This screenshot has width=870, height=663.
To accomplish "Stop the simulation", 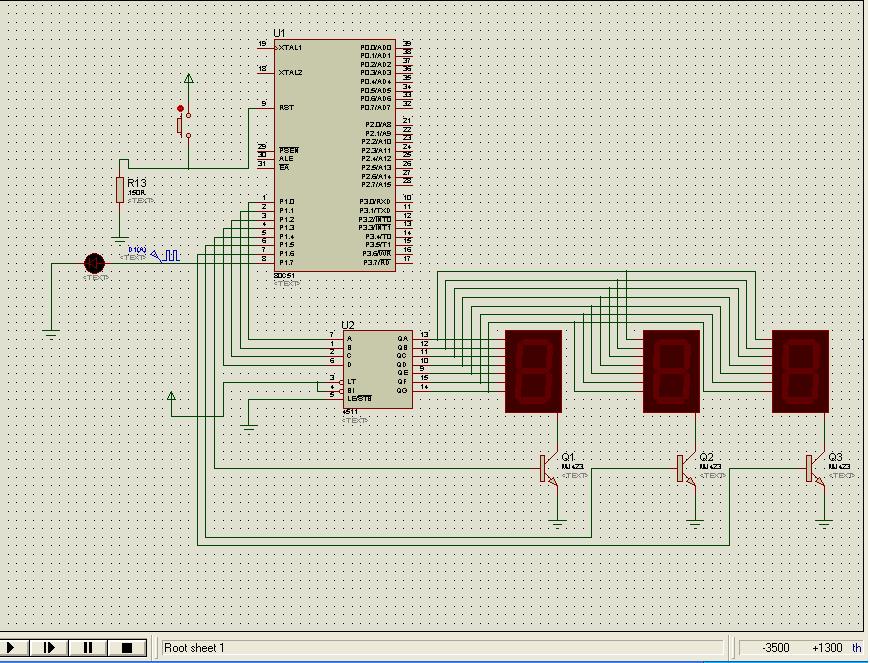I will coord(127,648).
